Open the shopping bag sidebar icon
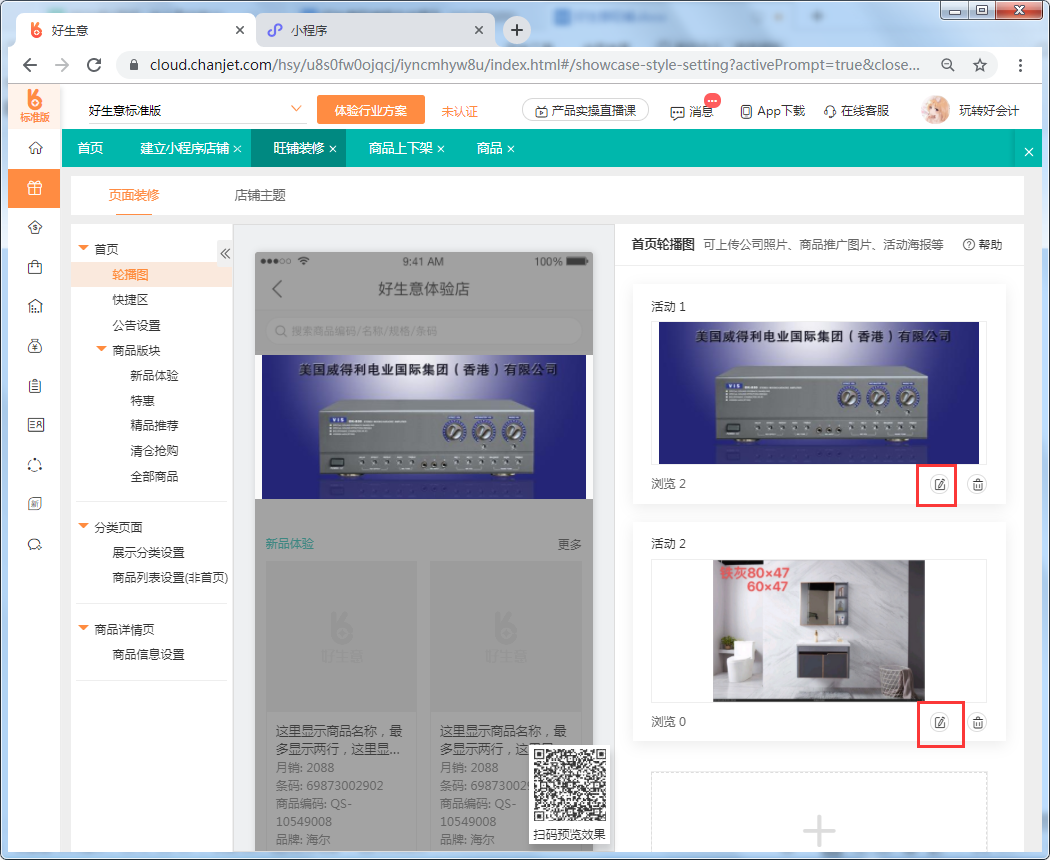Screen dimensions: 1050x860 click(x=35, y=267)
